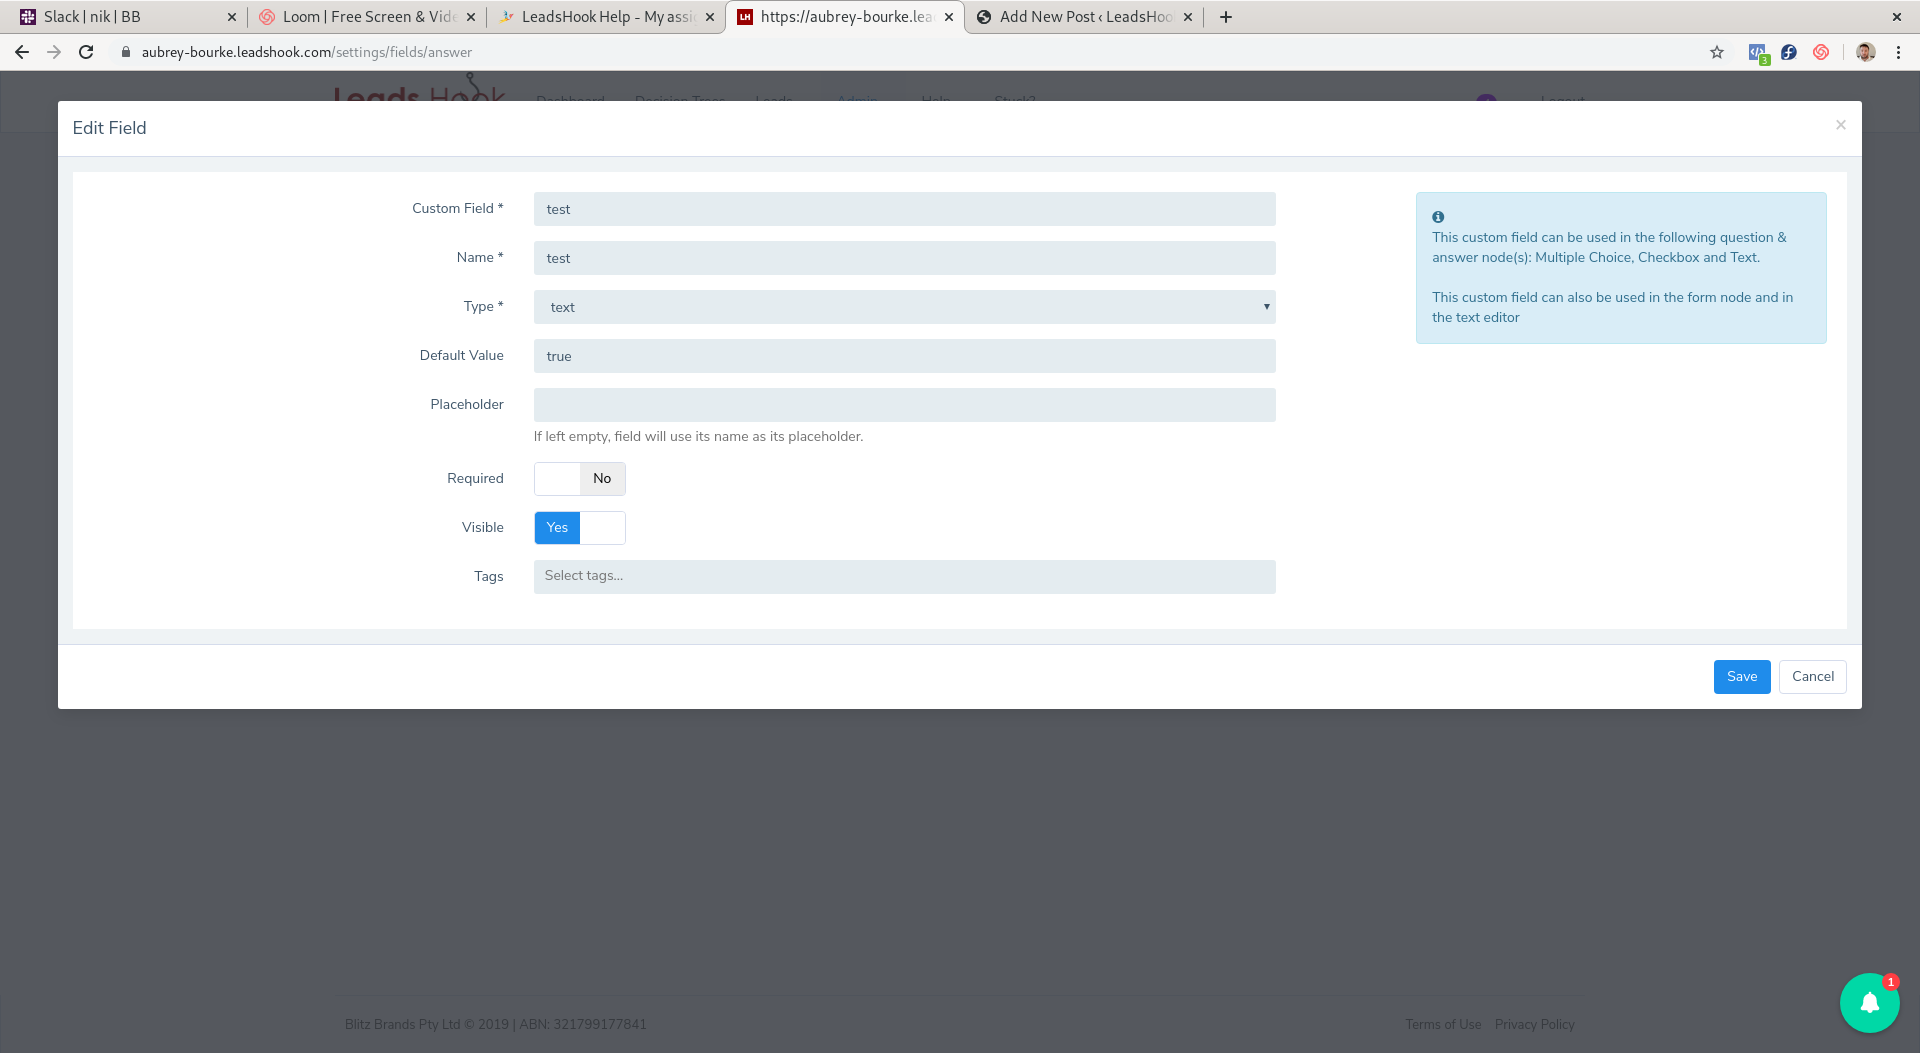Open the Type dropdown
The image size is (1920, 1053).
click(x=904, y=307)
